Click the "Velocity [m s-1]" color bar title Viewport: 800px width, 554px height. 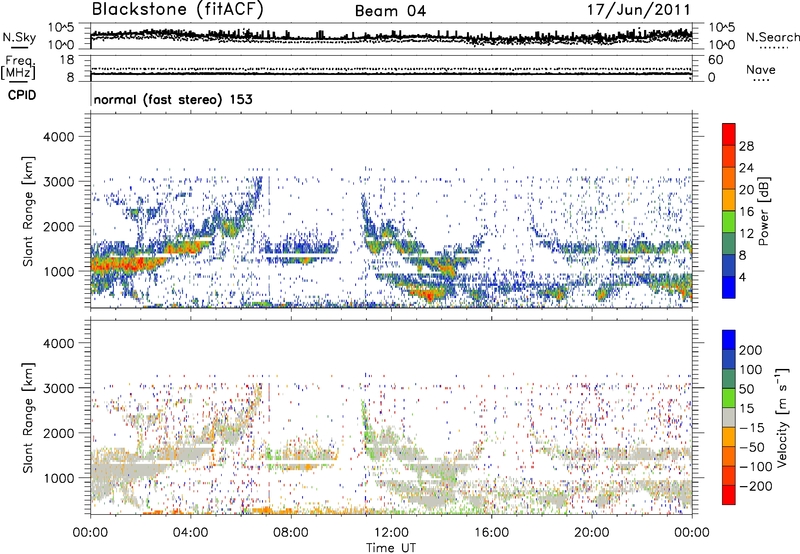pyautogui.click(x=782, y=417)
